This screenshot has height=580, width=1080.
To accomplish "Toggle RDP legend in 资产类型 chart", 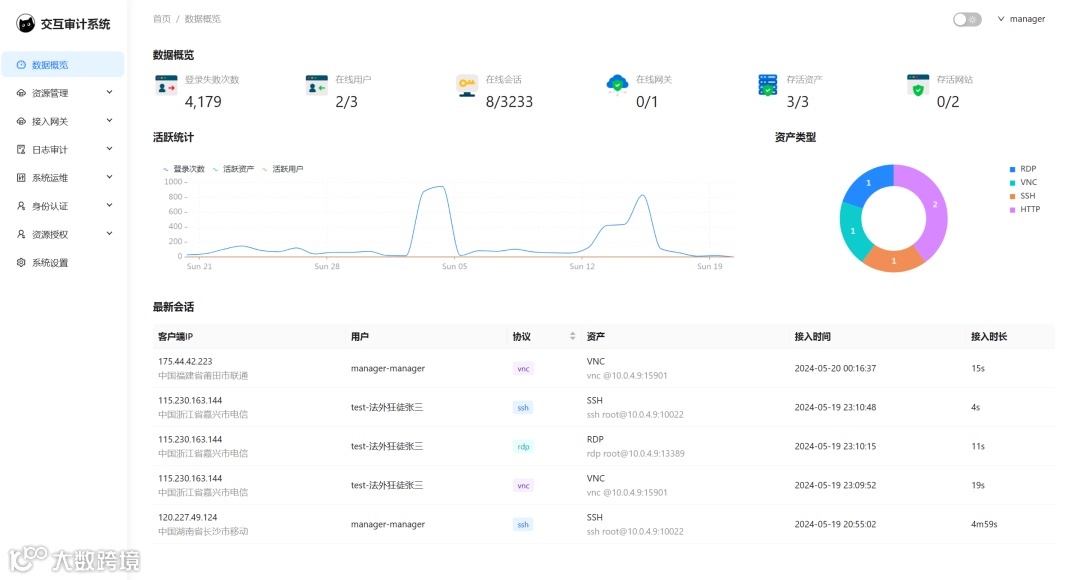I will [x=1023, y=169].
